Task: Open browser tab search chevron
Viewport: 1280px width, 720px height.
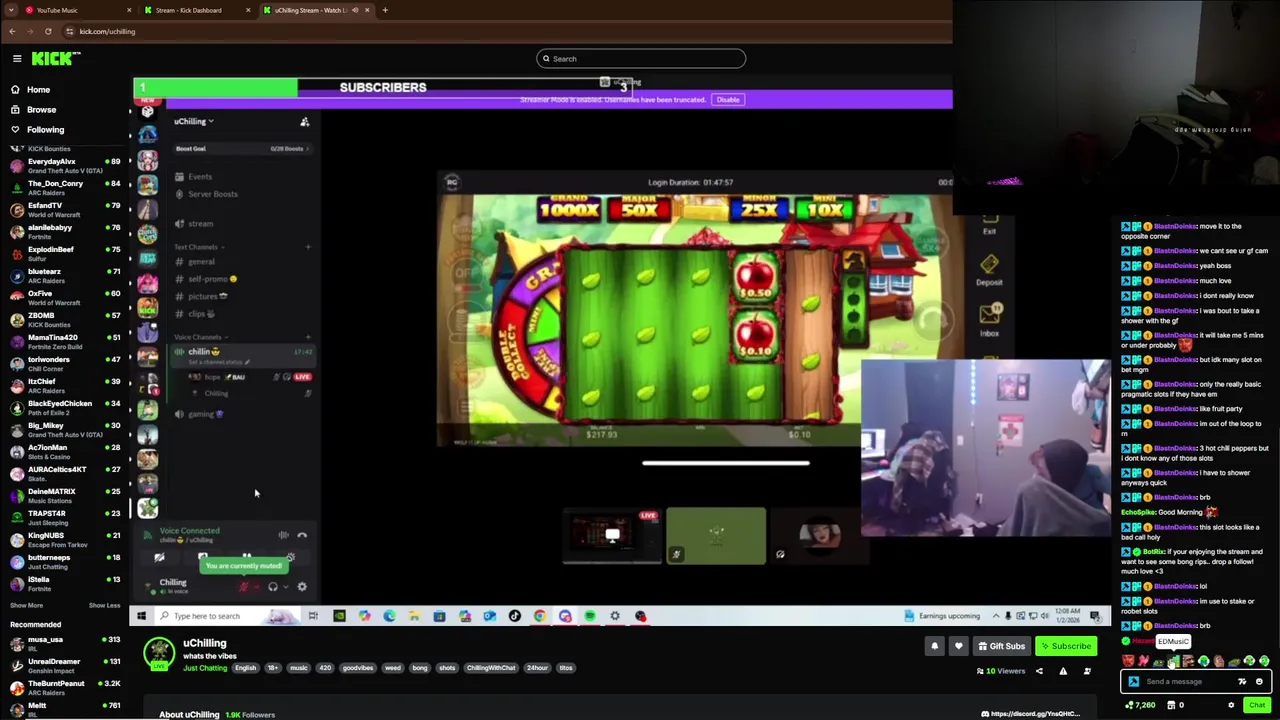Action: [12, 10]
